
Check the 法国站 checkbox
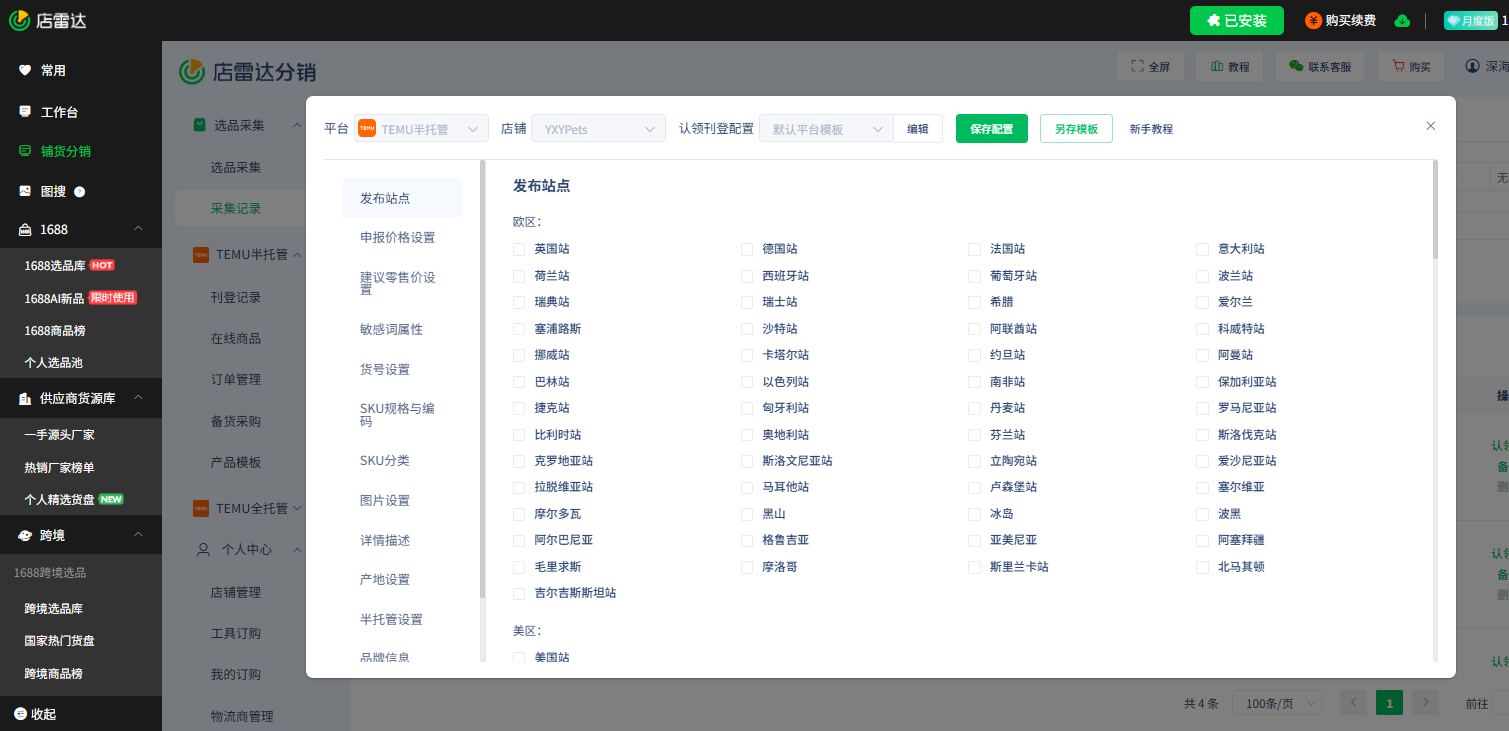[x=974, y=249]
